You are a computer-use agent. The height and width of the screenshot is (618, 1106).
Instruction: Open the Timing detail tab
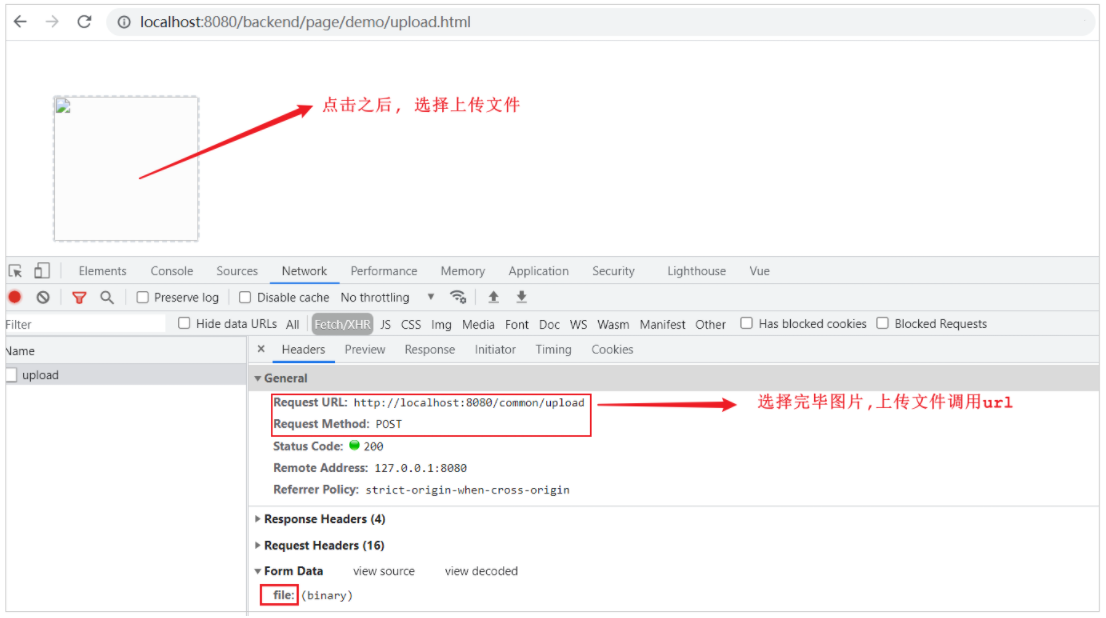click(553, 350)
